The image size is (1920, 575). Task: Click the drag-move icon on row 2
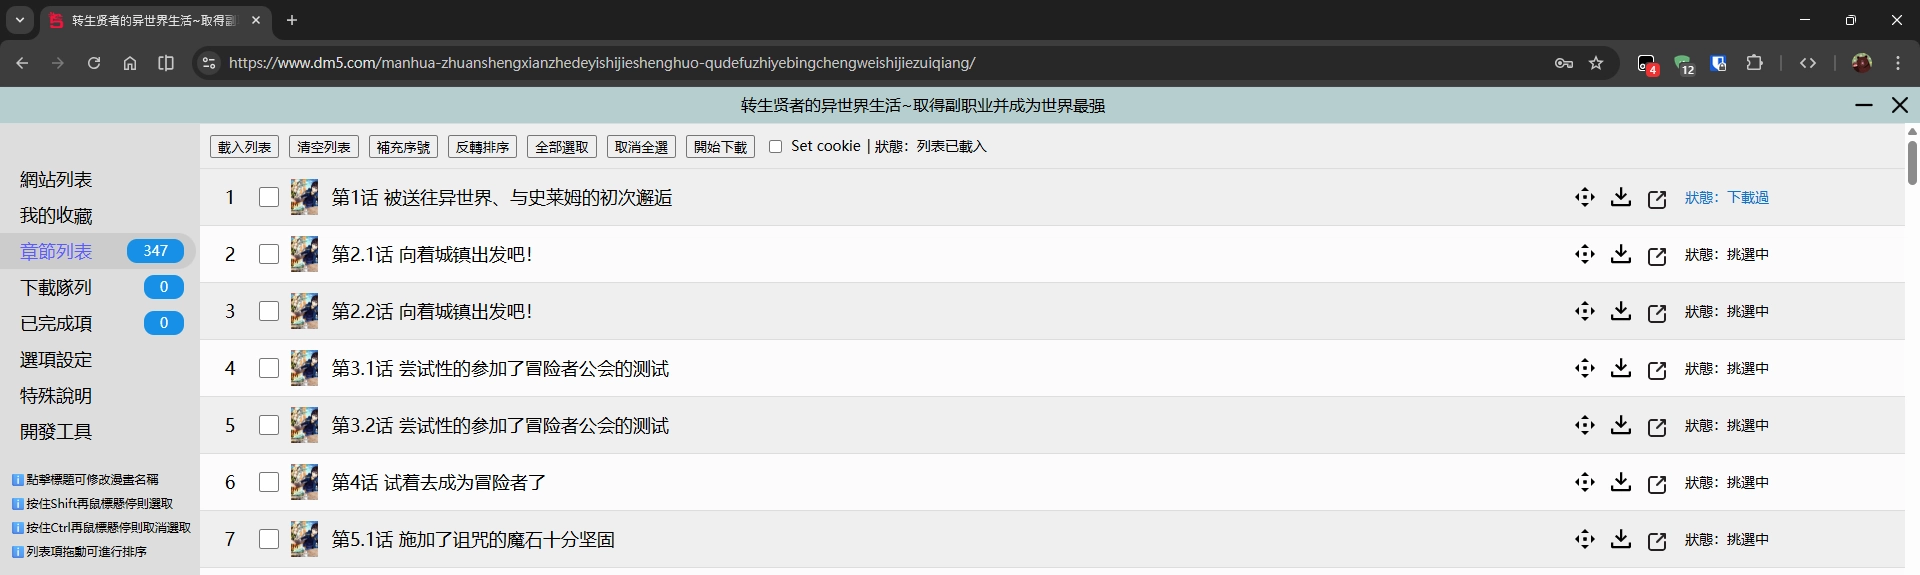[1584, 255]
